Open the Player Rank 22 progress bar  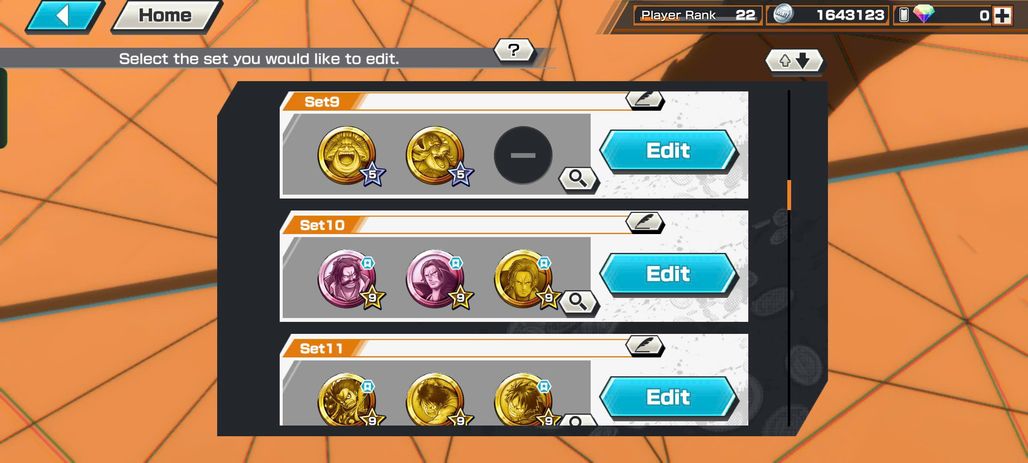[698, 15]
